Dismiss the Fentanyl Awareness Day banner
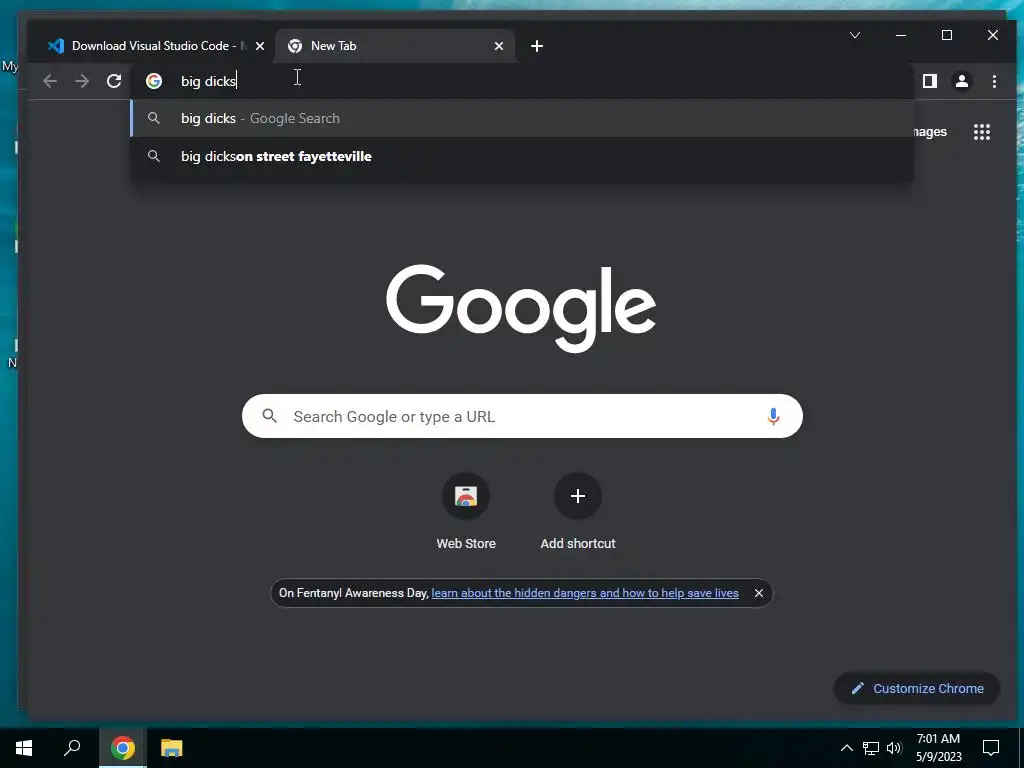Viewport: 1024px width, 768px height. click(x=758, y=593)
